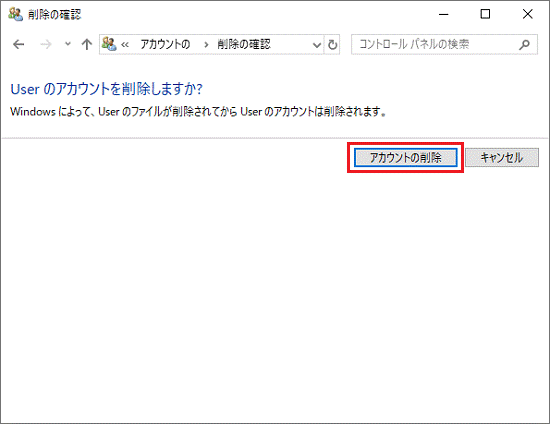Click the title bar user accounts icon
The width and height of the screenshot is (550, 424).
click(x=15, y=14)
